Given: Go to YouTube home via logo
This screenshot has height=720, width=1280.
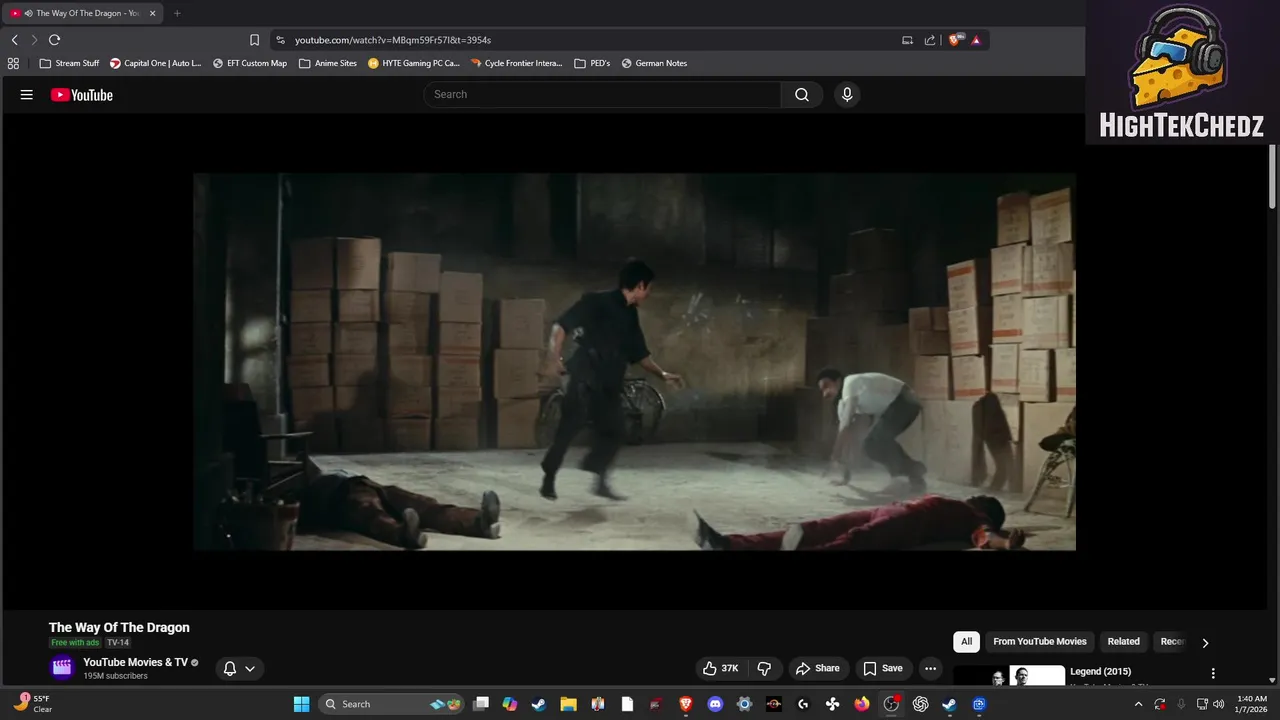Looking at the screenshot, I should point(82,95).
